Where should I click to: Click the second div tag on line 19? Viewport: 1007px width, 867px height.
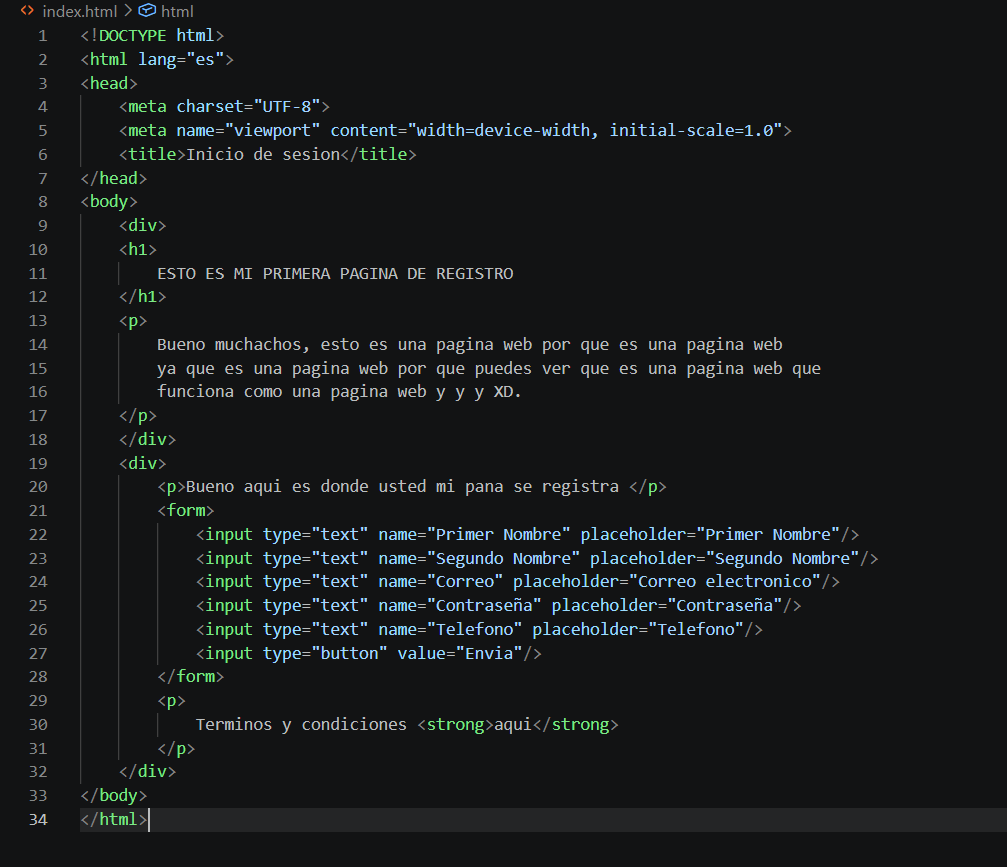pyautogui.click(x=143, y=463)
